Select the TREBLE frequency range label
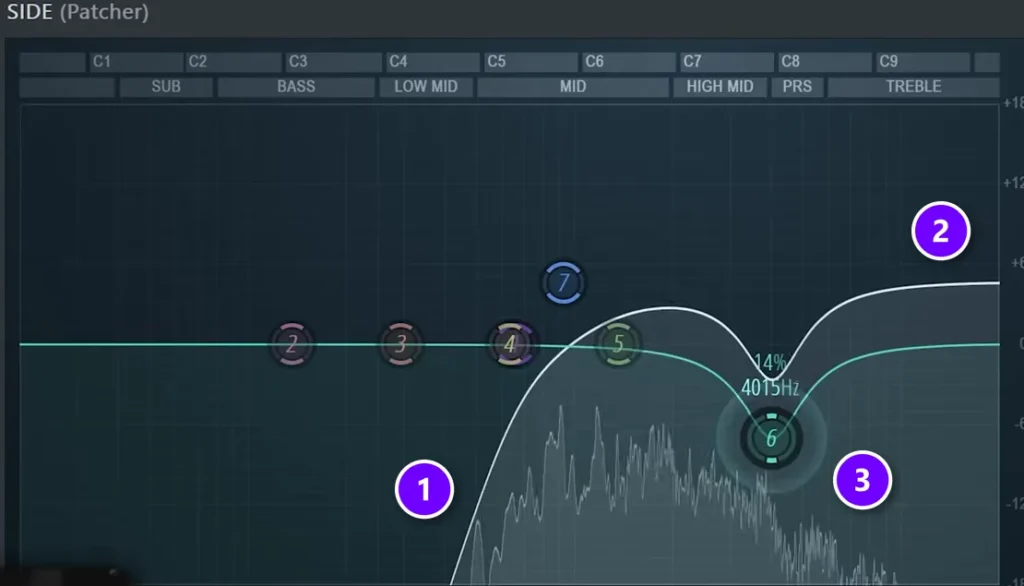Viewport: 1024px width, 586px height. point(914,87)
